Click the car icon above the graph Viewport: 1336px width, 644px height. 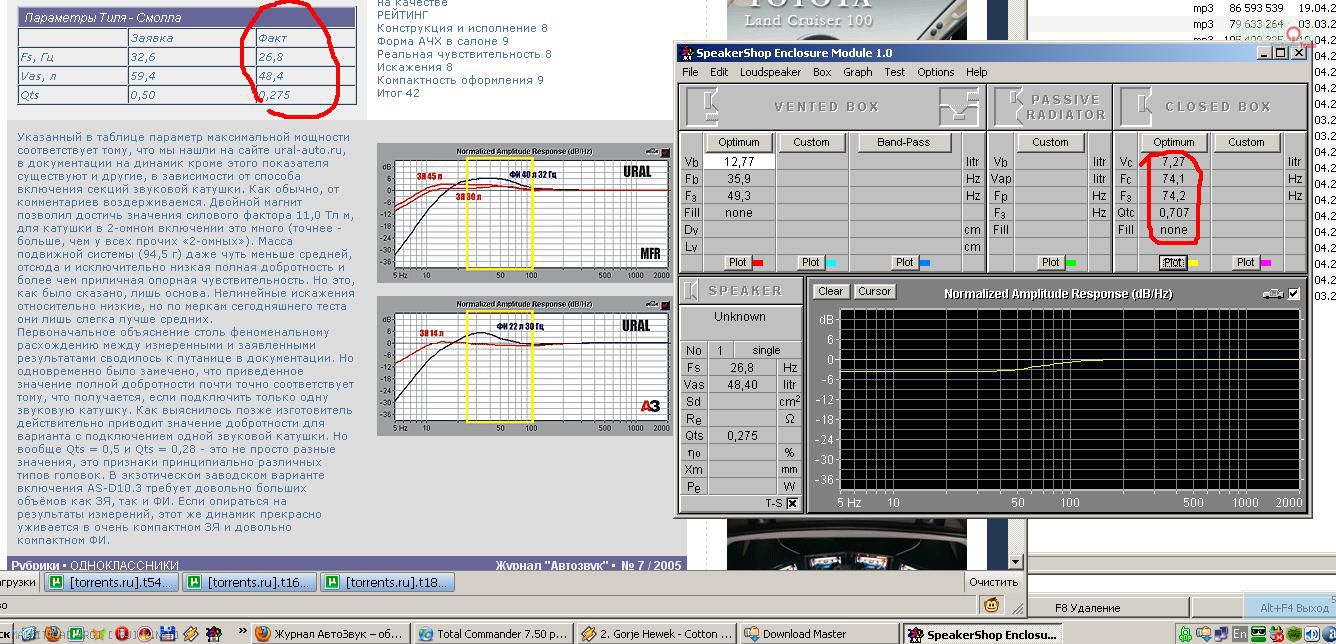(x=1273, y=293)
